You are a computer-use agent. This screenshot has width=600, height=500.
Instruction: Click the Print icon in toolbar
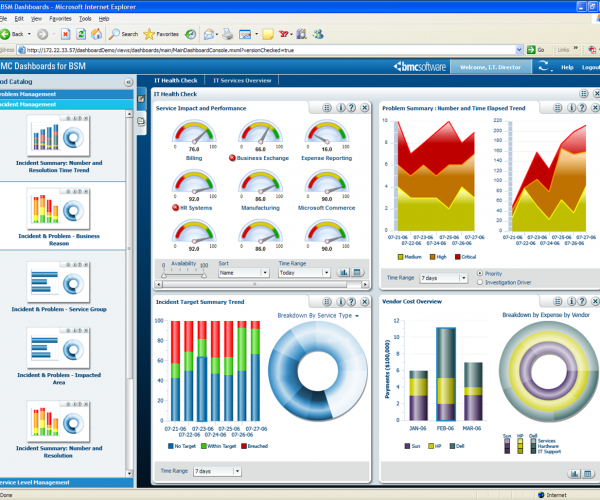coord(228,34)
